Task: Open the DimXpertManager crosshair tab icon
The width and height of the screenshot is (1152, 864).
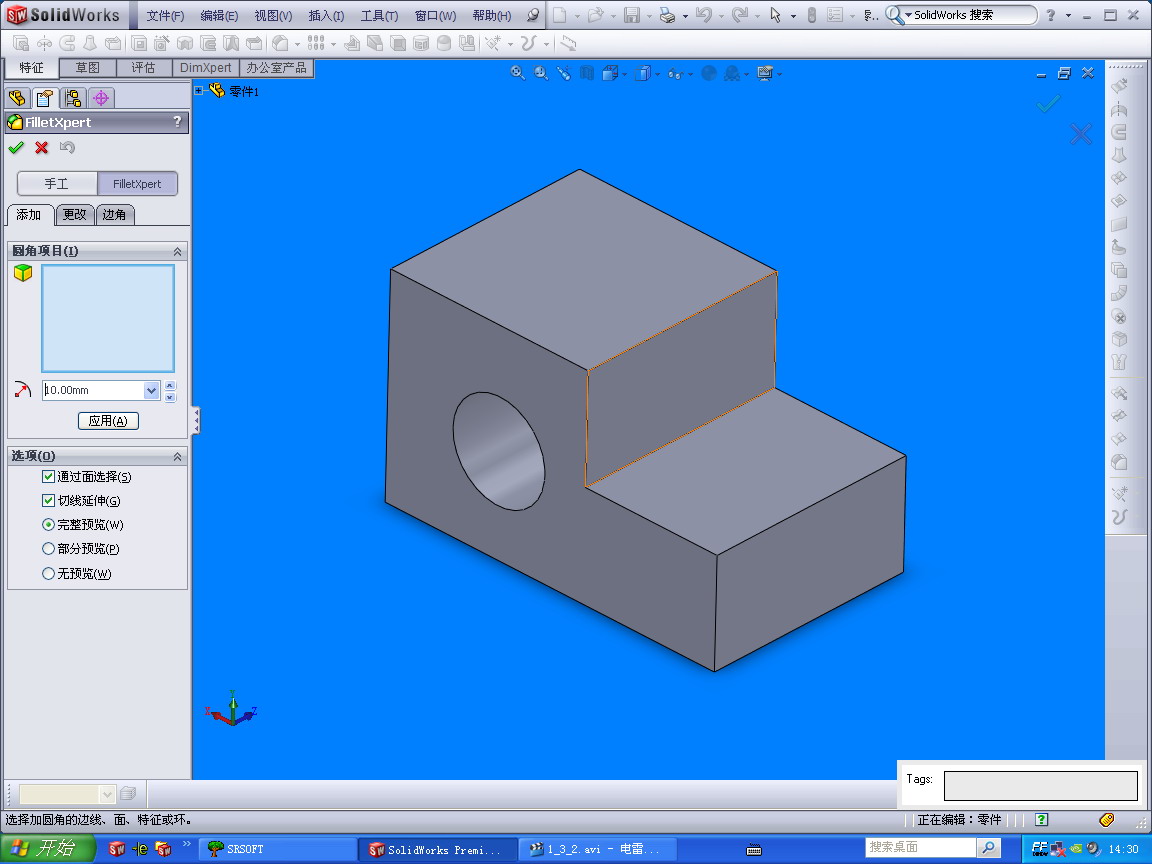Action: click(101, 98)
